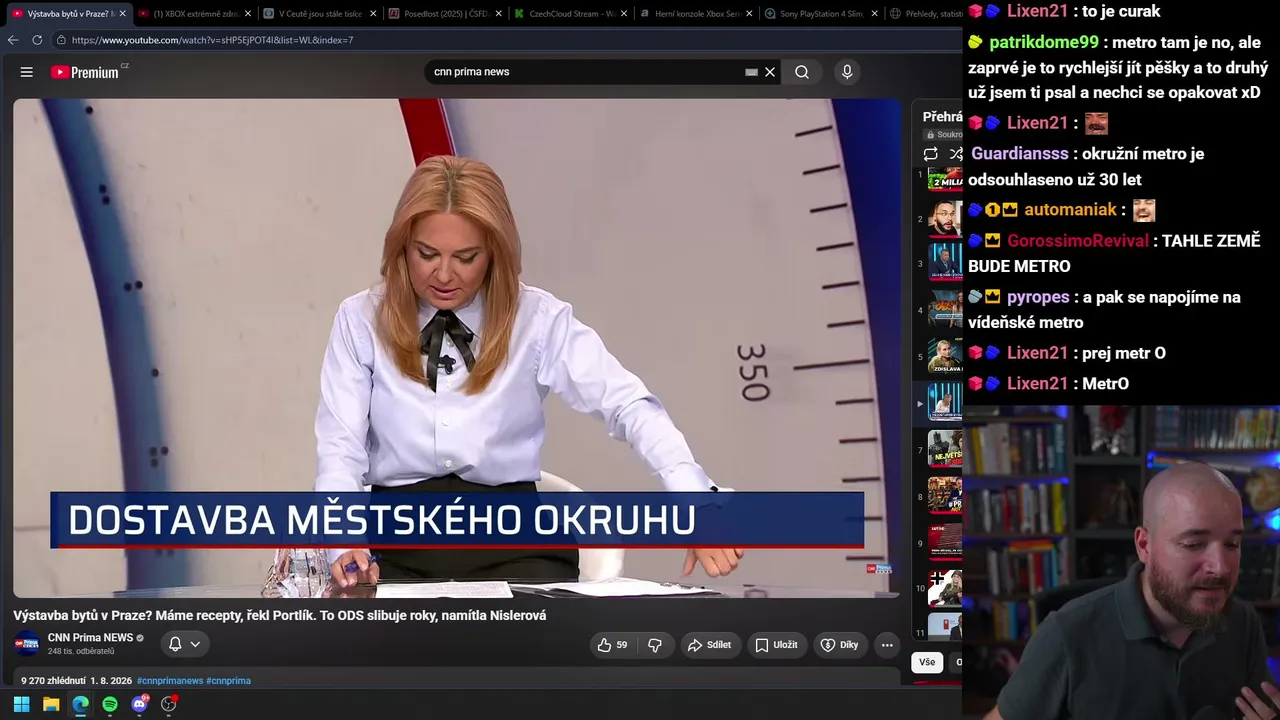Close the CzechCloud Stream tab

point(624,14)
